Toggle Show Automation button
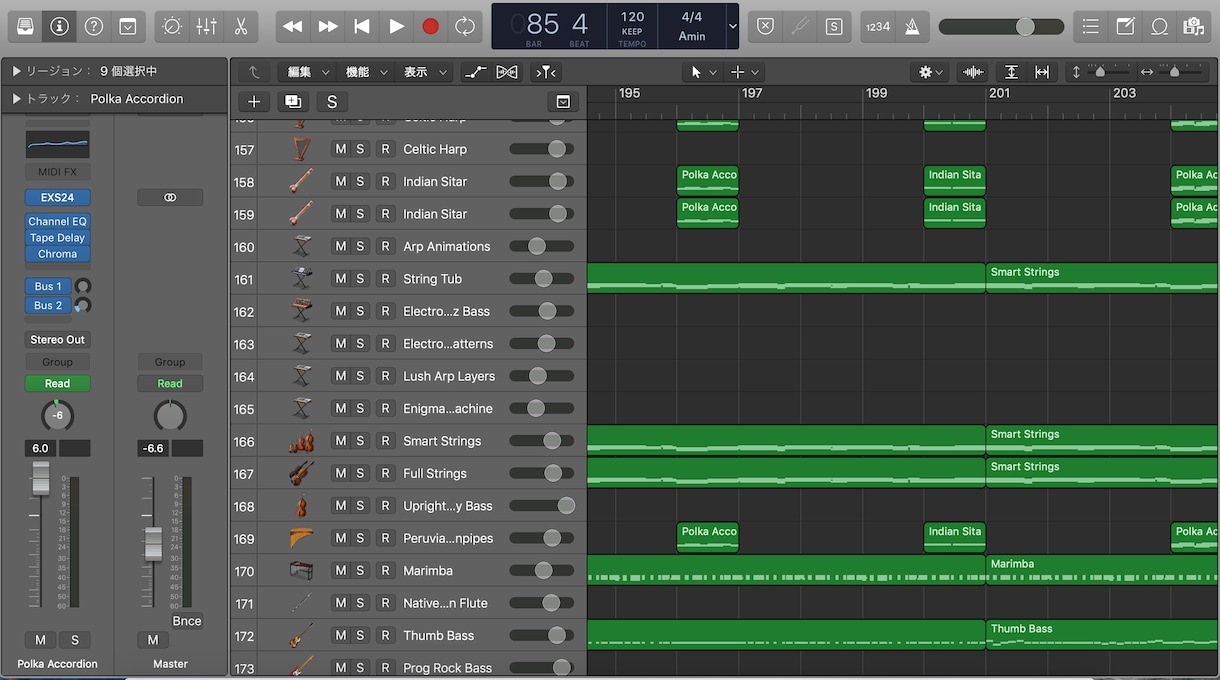Image resolution: width=1220 pixels, height=680 pixels. pos(477,72)
